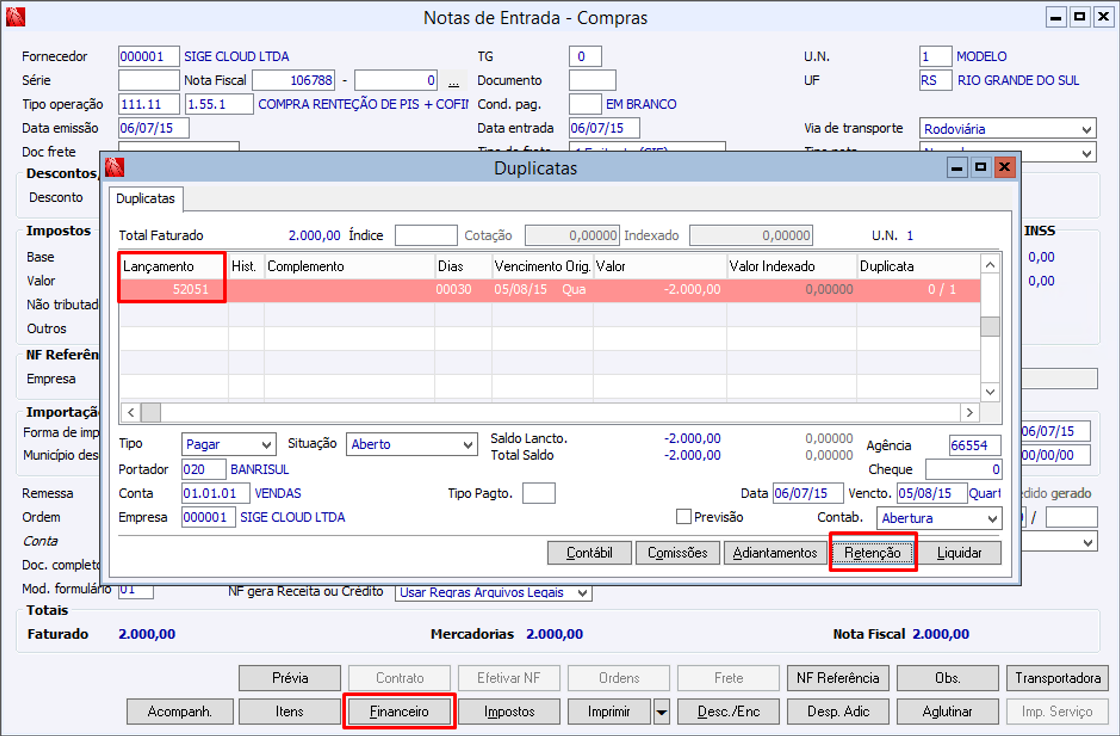Select the Duplicatas tab
1120x736 pixels.
pyautogui.click(x=145, y=199)
